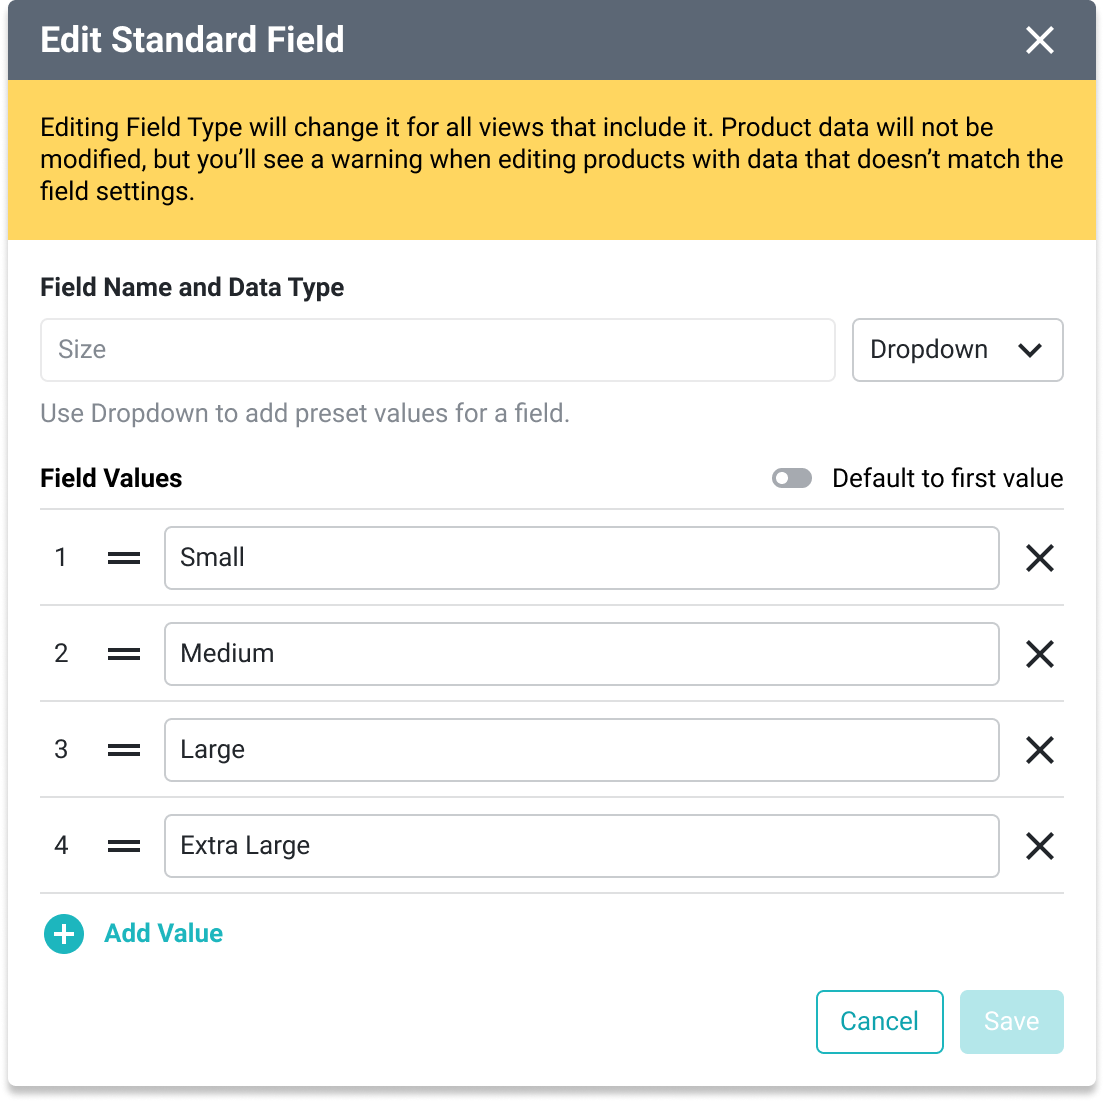This screenshot has width=1104, height=1102.
Task: Edit the Medium value text box
Action: [581, 654]
